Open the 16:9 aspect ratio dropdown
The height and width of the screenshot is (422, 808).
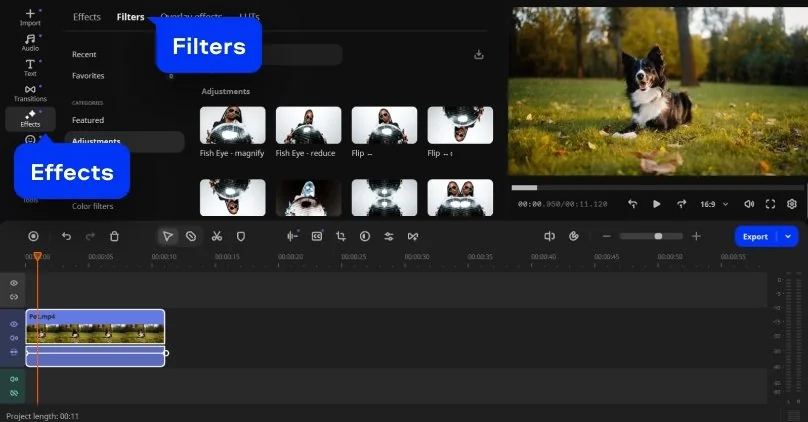coord(712,204)
